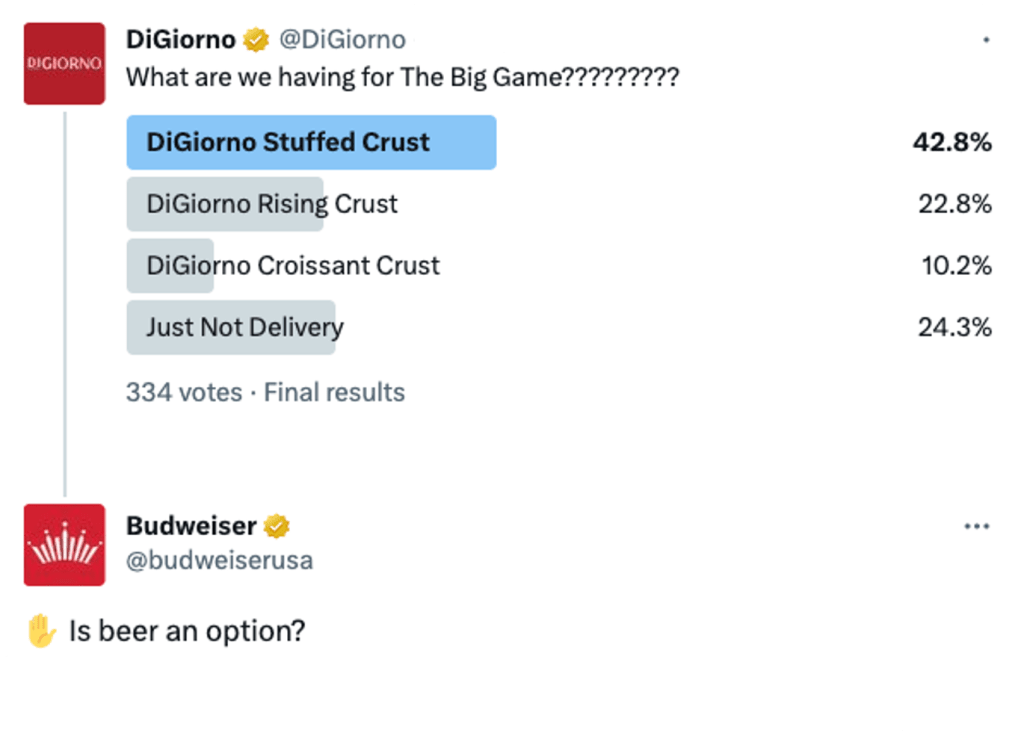Open the reply text "Is beer an option?"
The image size is (1024, 736).
click(x=186, y=632)
